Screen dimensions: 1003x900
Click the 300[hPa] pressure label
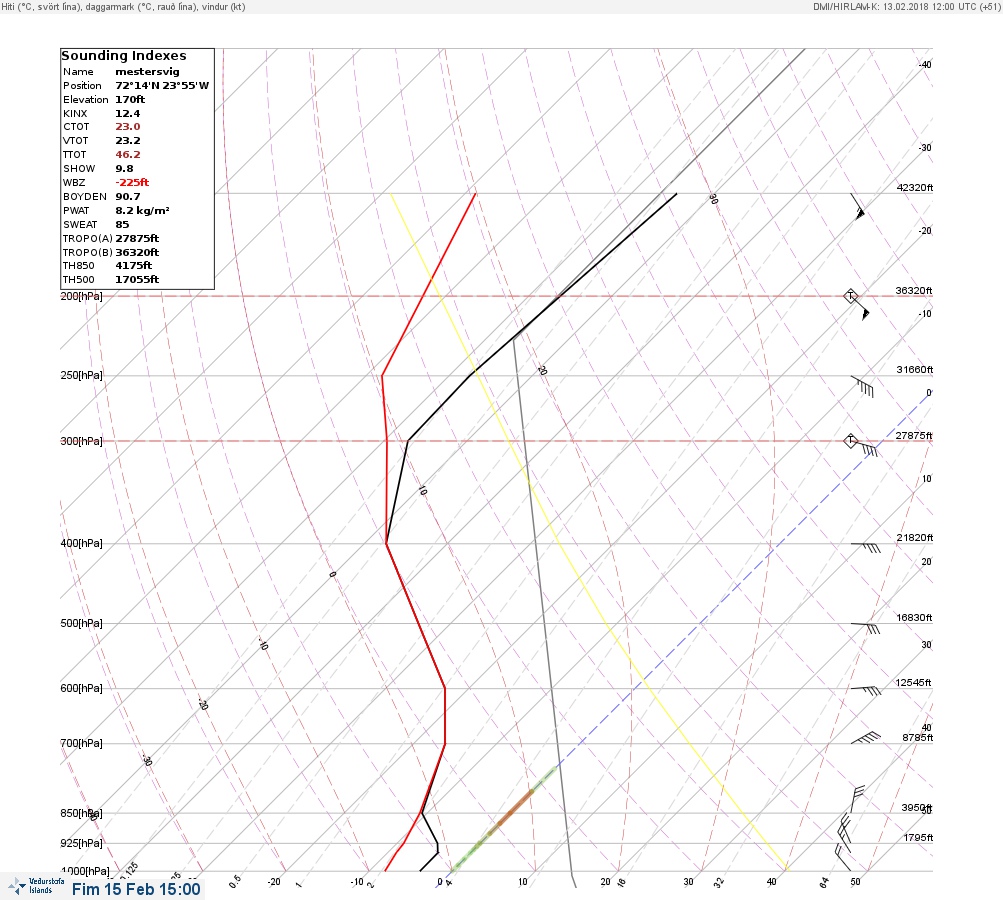[81, 441]
